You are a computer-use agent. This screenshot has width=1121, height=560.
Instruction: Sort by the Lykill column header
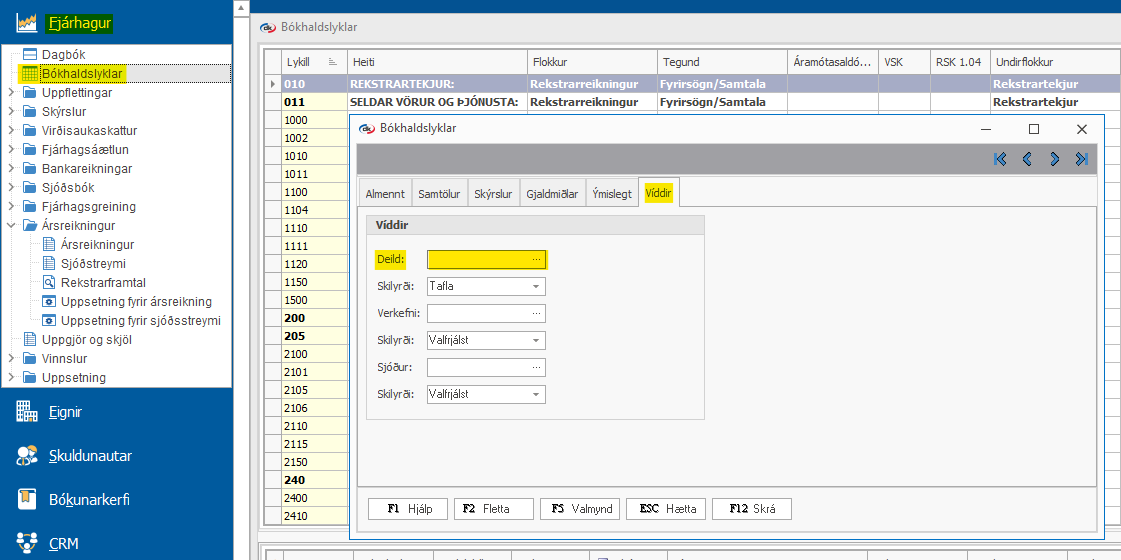pos(298,62)
